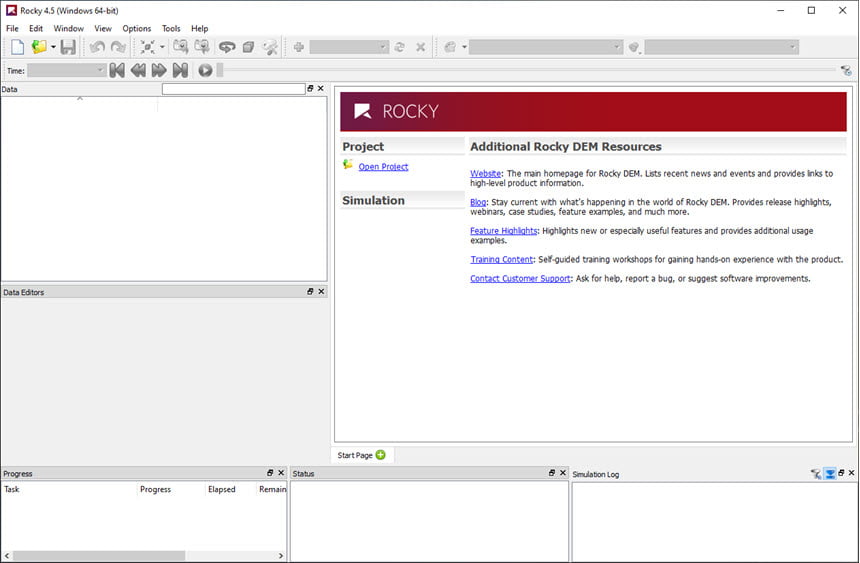Click the Progress panel scroll right arrow
Viewport: 860px width, 563px height.
[281, 556]
